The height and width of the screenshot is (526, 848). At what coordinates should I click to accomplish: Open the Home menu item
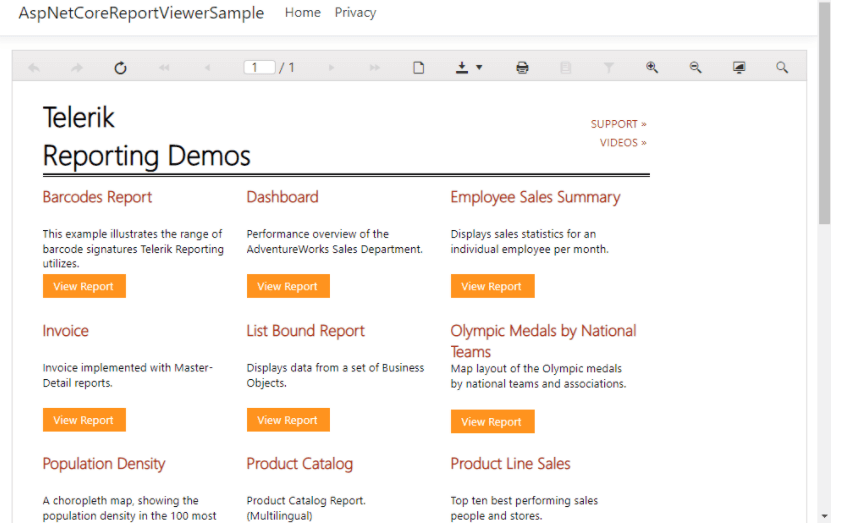pos(303,13)
